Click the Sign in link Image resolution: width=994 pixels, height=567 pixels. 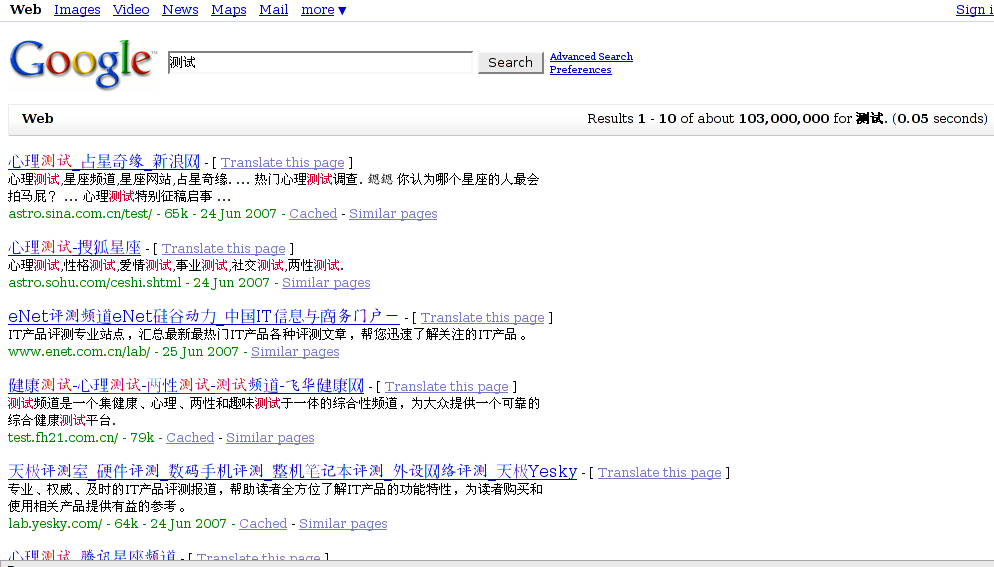coord(974,10)
